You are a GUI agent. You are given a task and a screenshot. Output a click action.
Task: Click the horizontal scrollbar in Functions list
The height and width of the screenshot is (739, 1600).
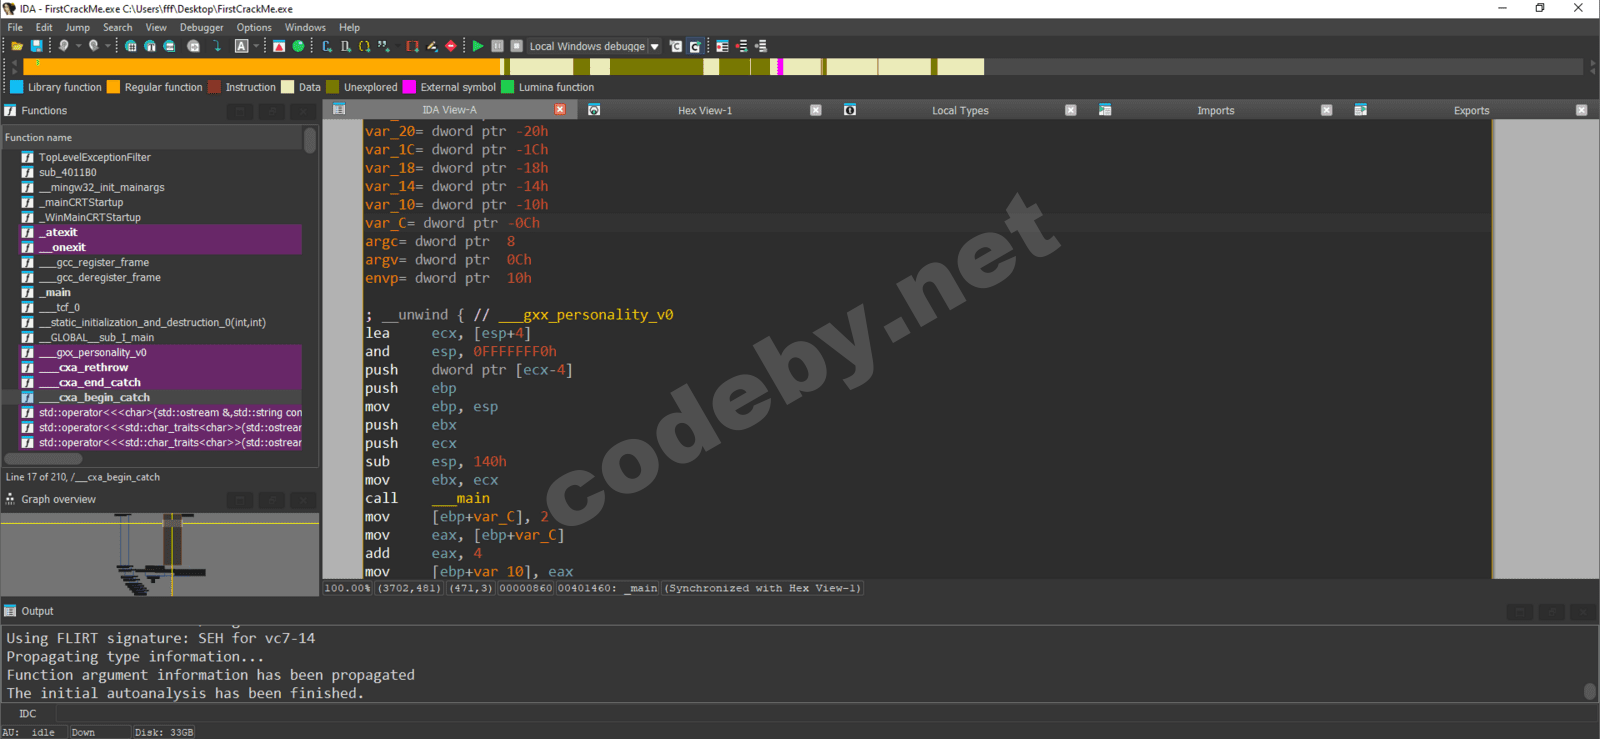tap(44, 459)
